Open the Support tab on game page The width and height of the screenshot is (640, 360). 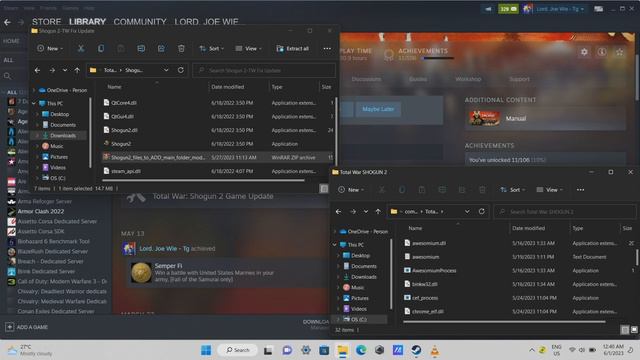(519, 79)
